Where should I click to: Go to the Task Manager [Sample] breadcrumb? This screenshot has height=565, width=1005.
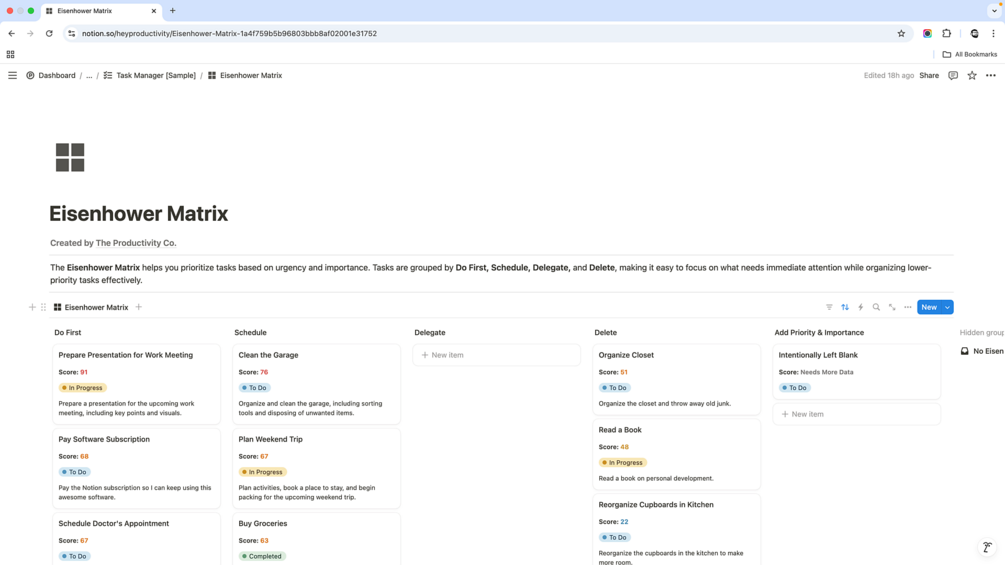click(155, 75)
